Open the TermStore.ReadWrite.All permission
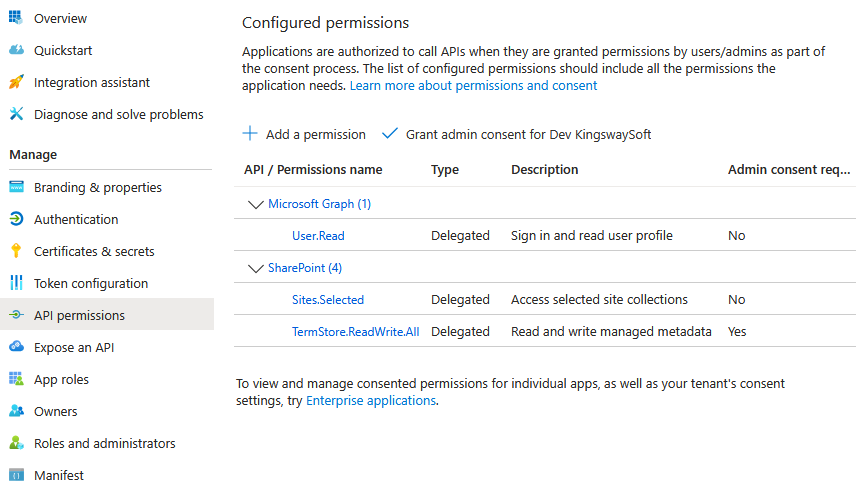 (355, 331)
